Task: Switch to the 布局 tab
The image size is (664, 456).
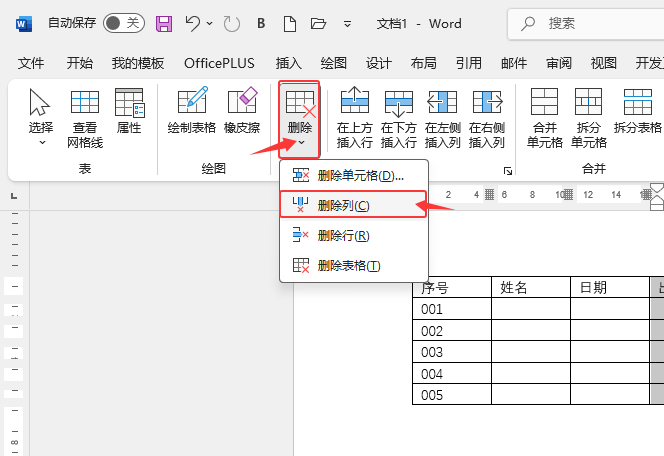Action: 423,64
